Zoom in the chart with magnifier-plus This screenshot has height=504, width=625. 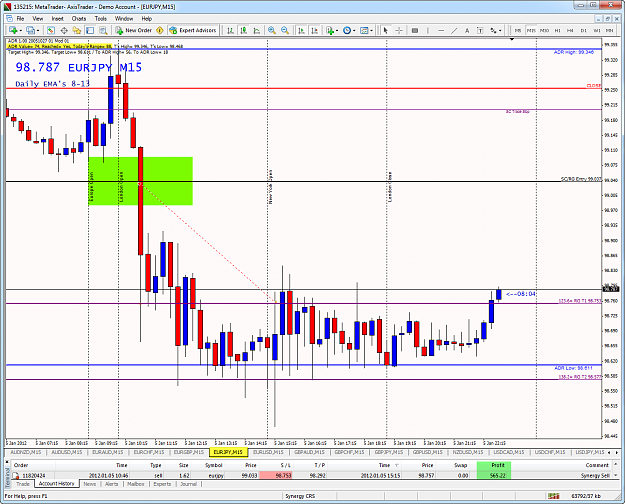pyautogui.click(x=272, y=30)
